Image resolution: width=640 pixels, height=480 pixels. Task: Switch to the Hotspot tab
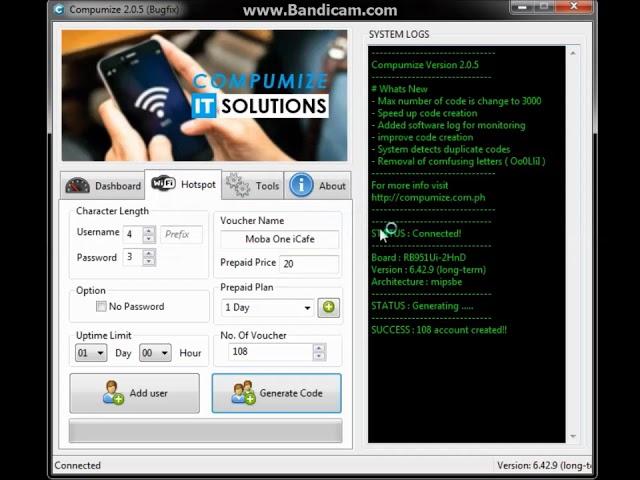[183, 184]
